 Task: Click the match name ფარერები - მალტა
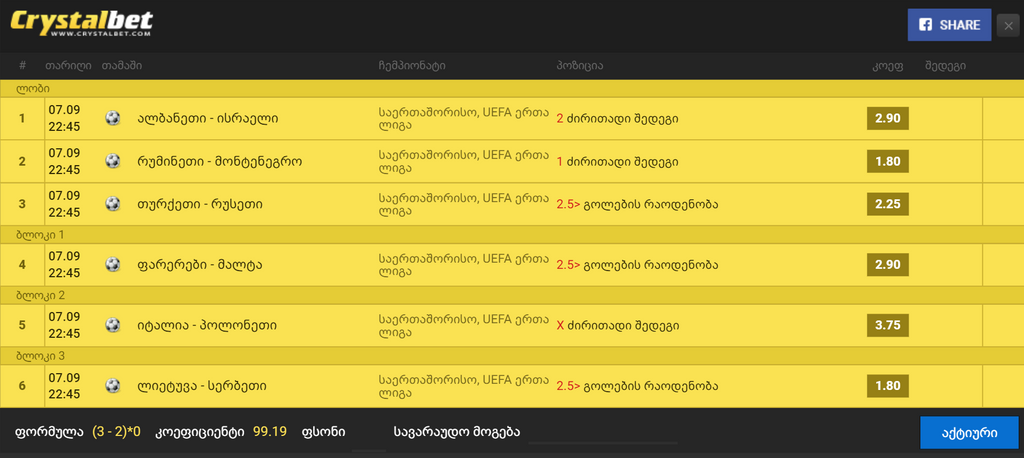point(200,265)
